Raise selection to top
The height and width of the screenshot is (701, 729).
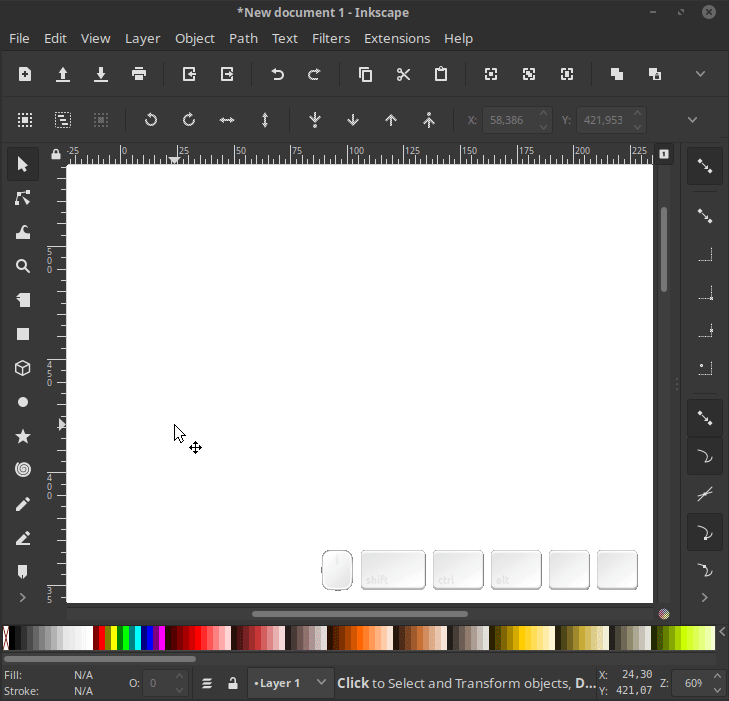(x=429, y=120)
